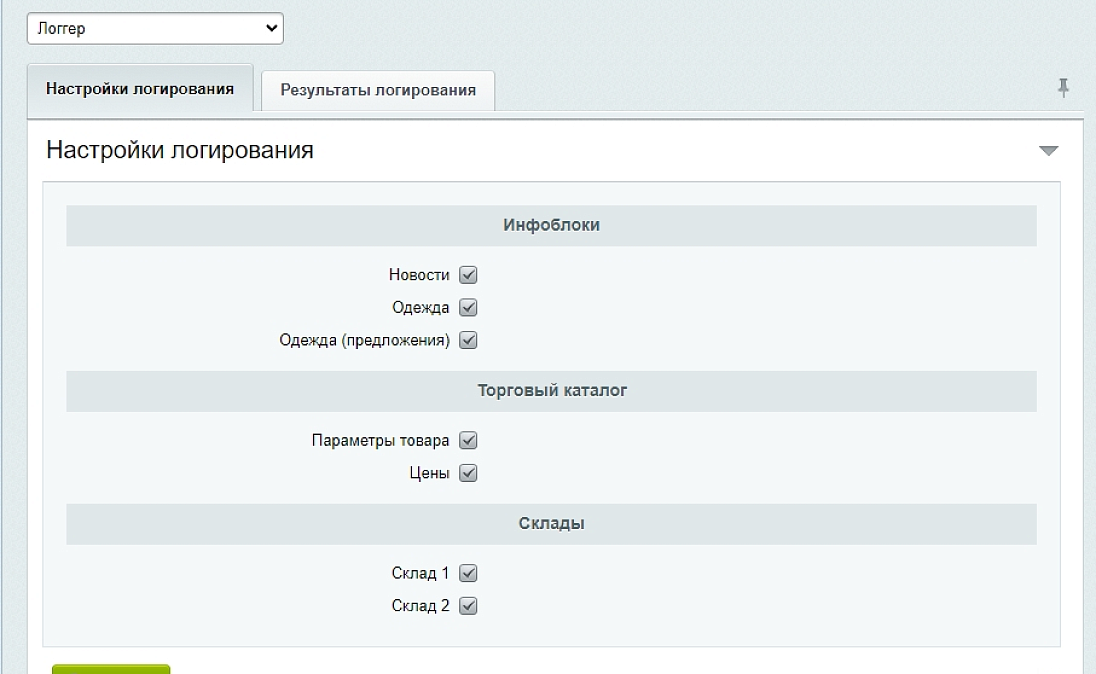Uncheck the Новости checkbox

pos(468,275)
